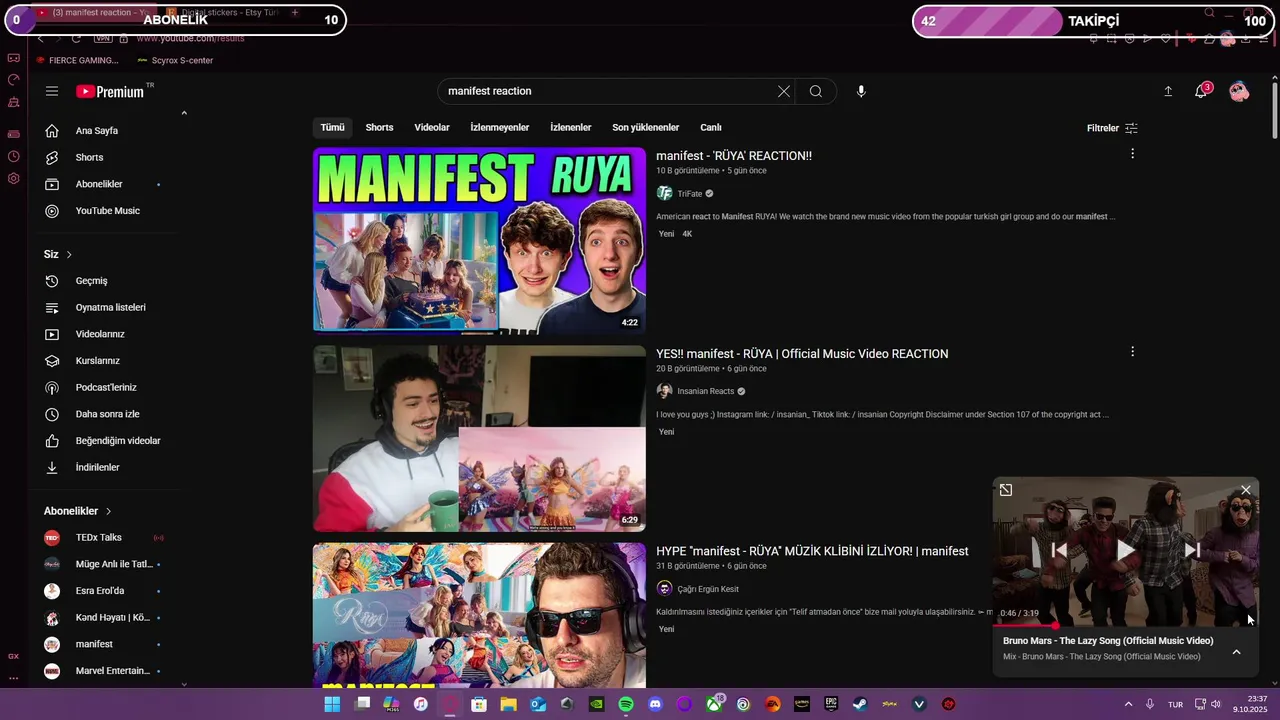The image size is (1280, 720).
Task: Open GX Control speedometer in Opera sidebar
Action: coord(13,80)
